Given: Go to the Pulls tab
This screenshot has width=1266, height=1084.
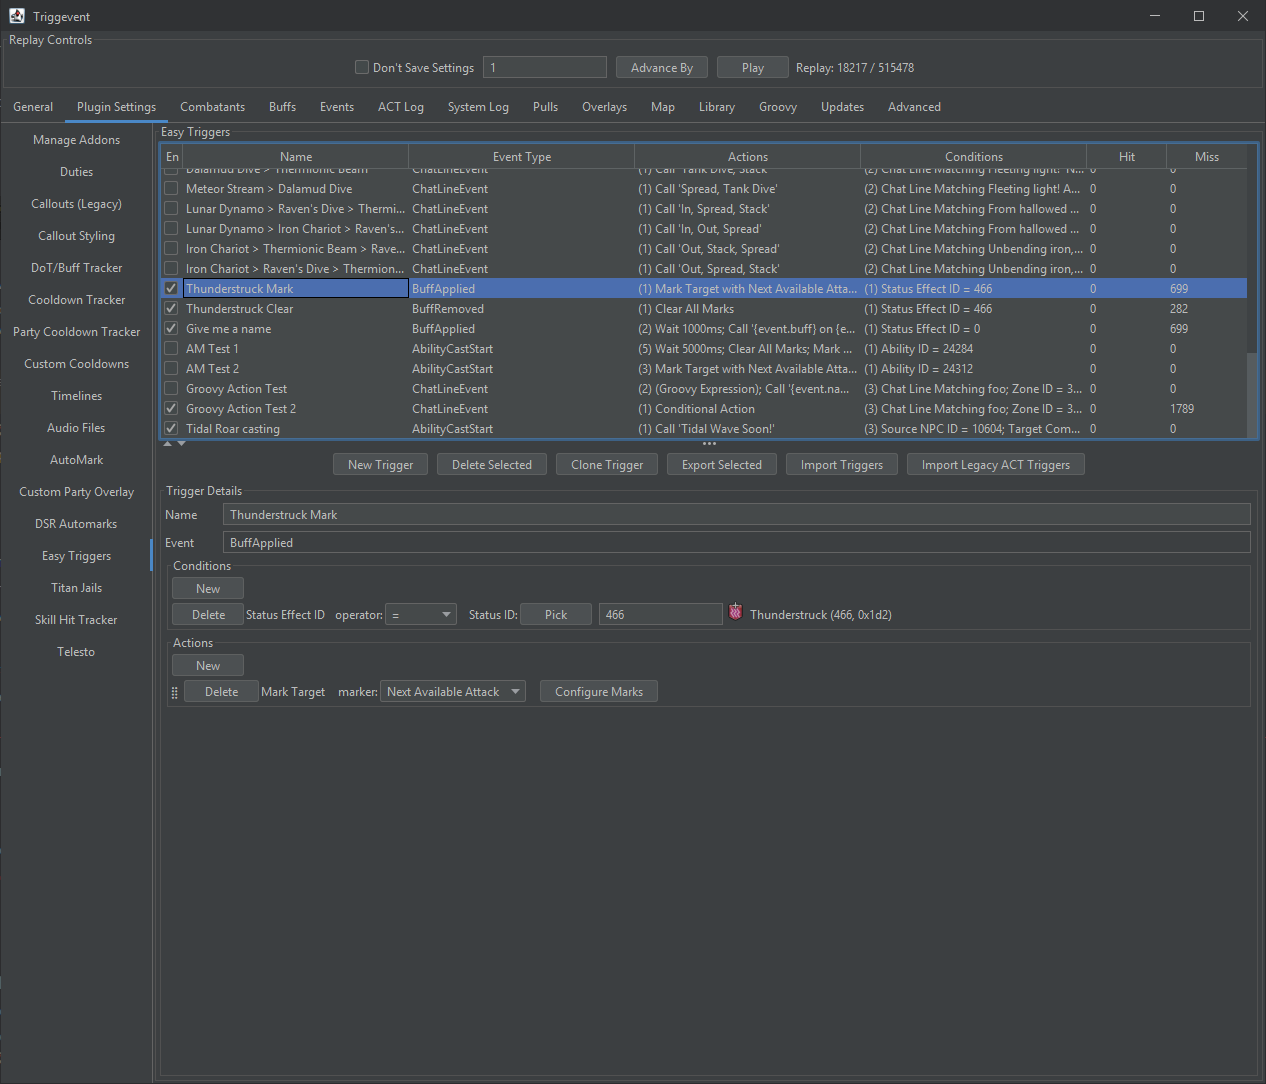Looking at the screenshot, I should (x=545, y=107).
